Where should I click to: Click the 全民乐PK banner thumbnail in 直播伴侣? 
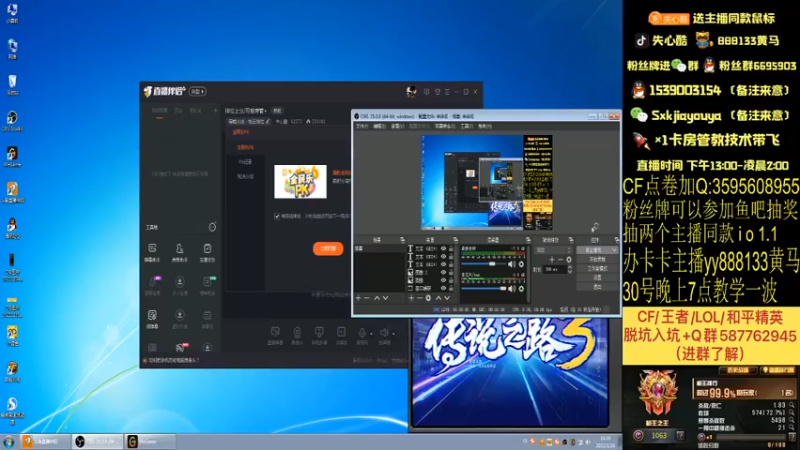tap(300, 182)
